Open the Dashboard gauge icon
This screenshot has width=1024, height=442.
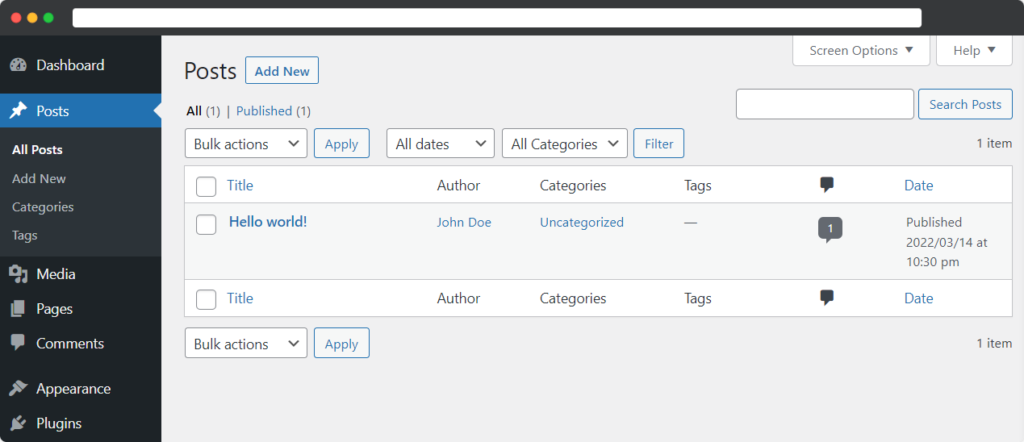pyautogui.click(x=18, y=65)
